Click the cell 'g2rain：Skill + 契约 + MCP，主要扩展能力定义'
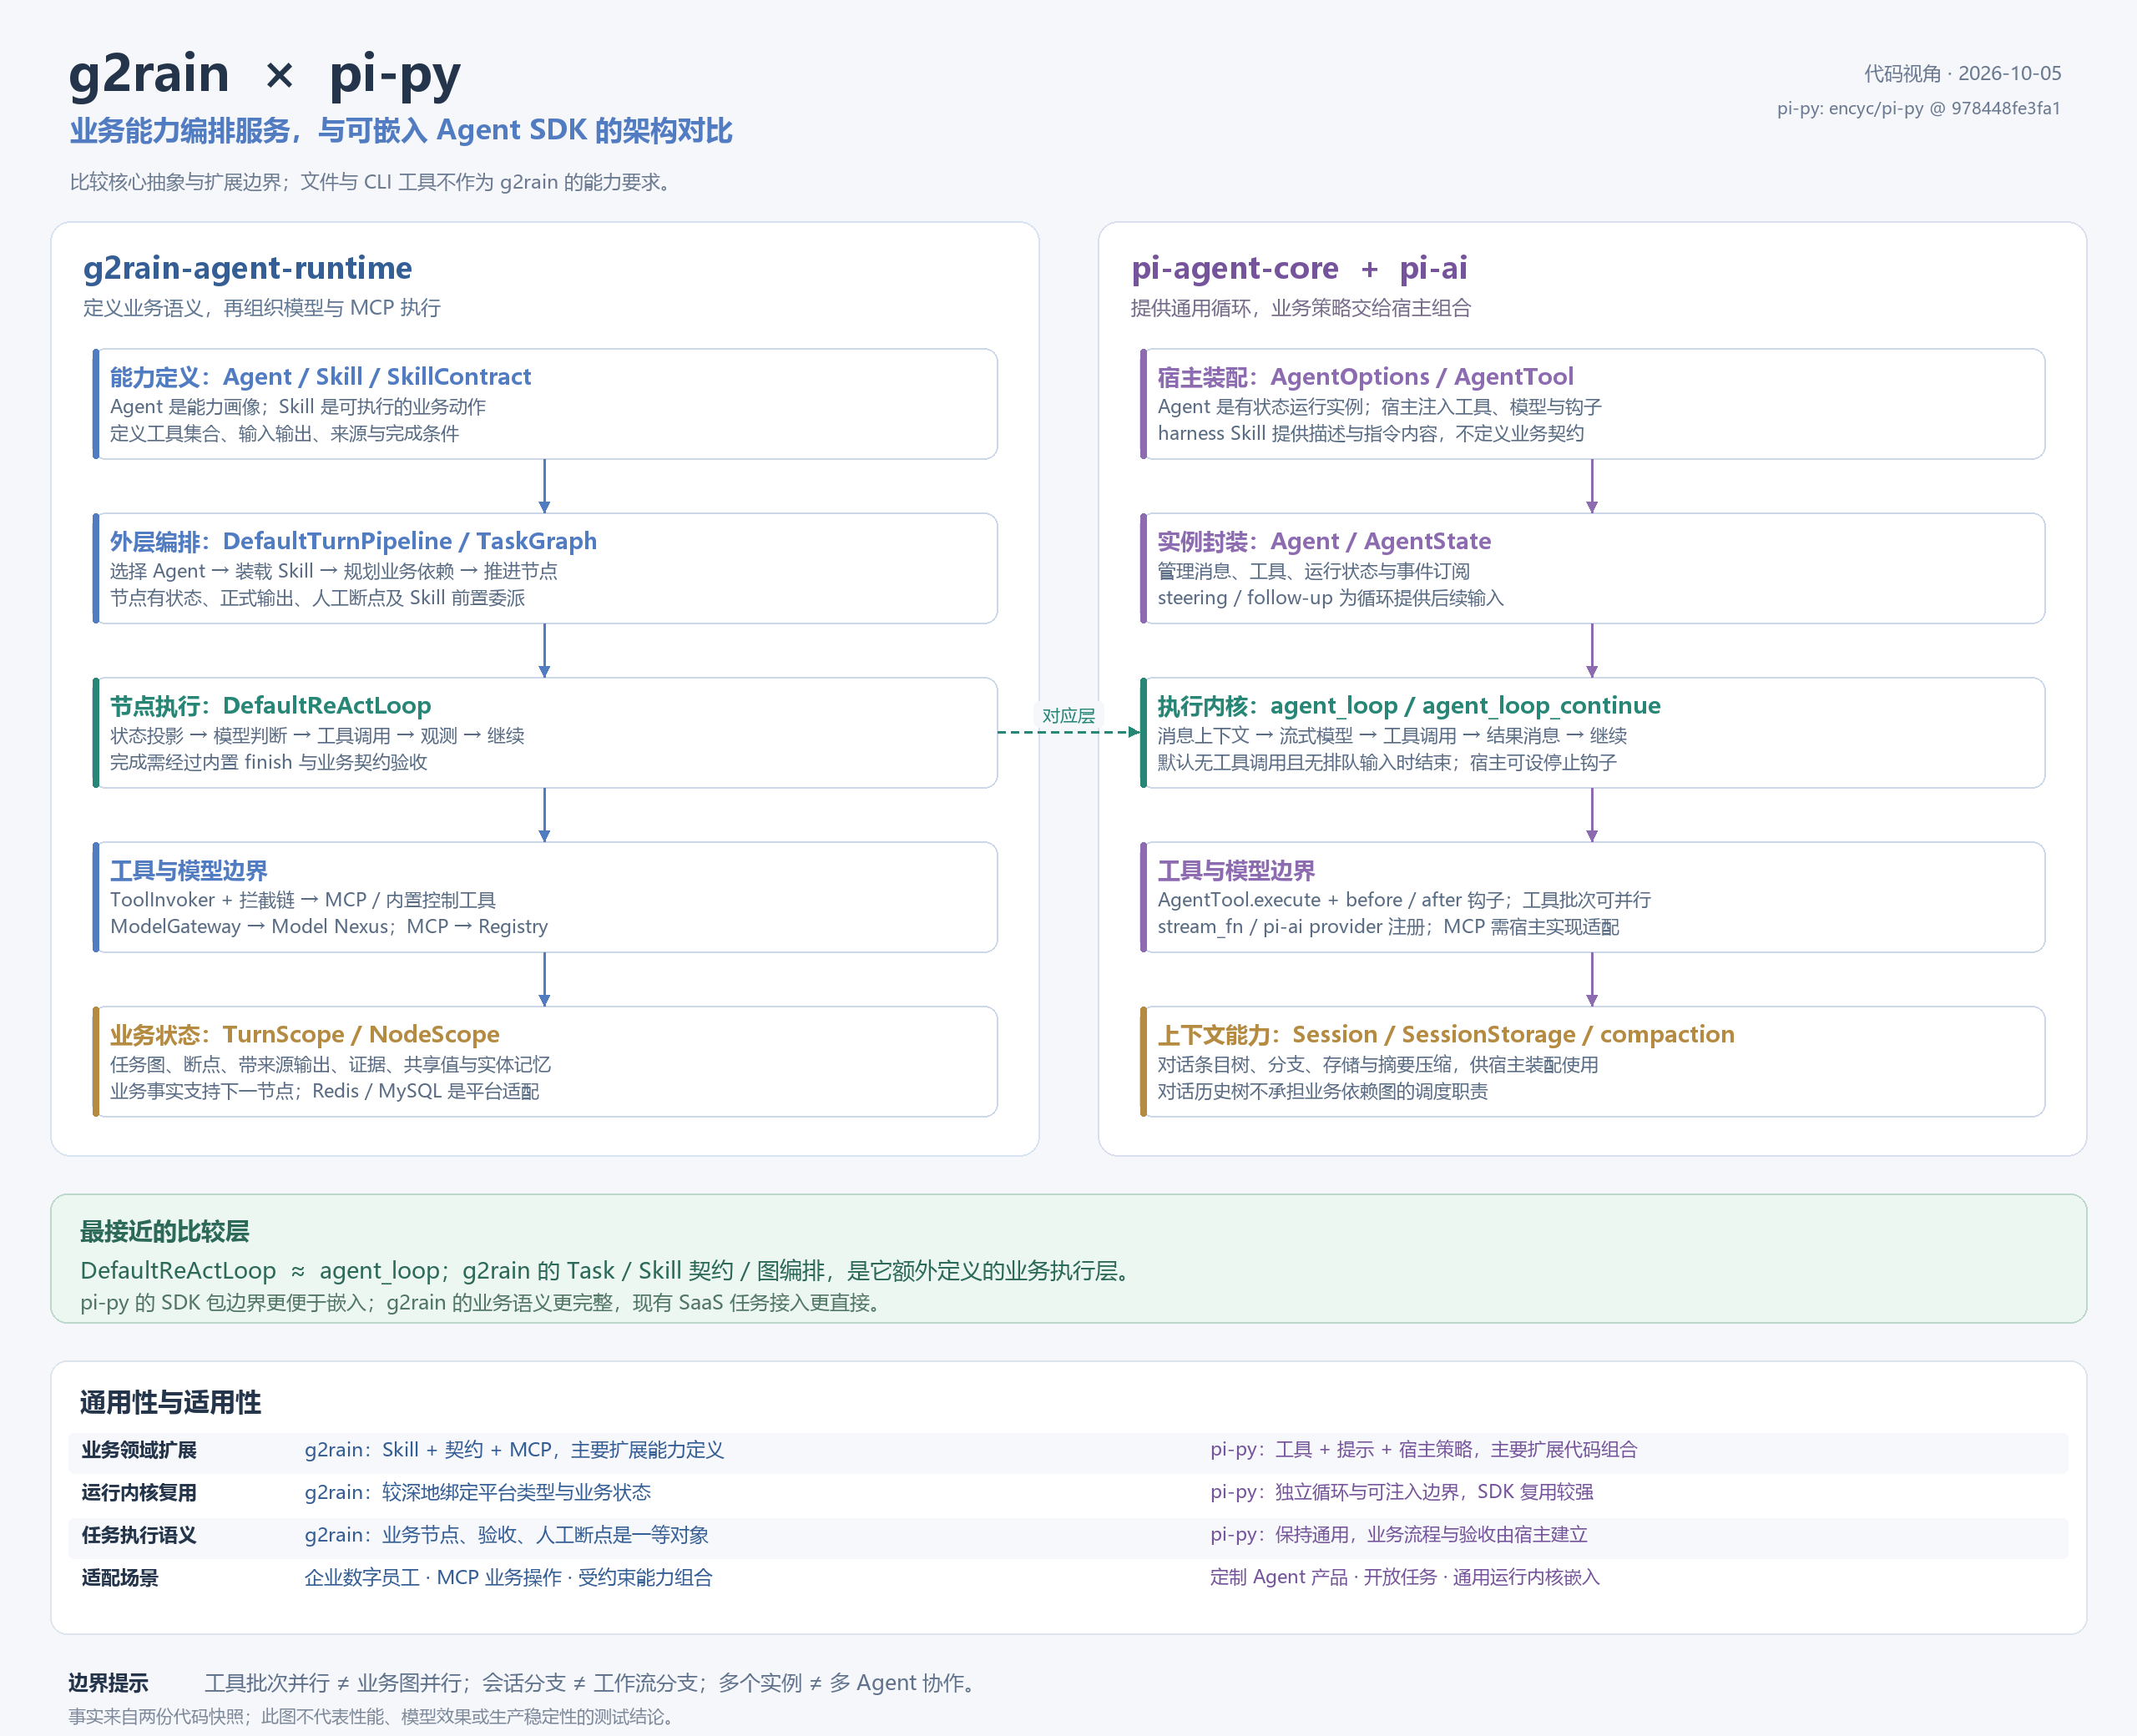This screenshot has height=1736, width=2137. pos(514,1450)
